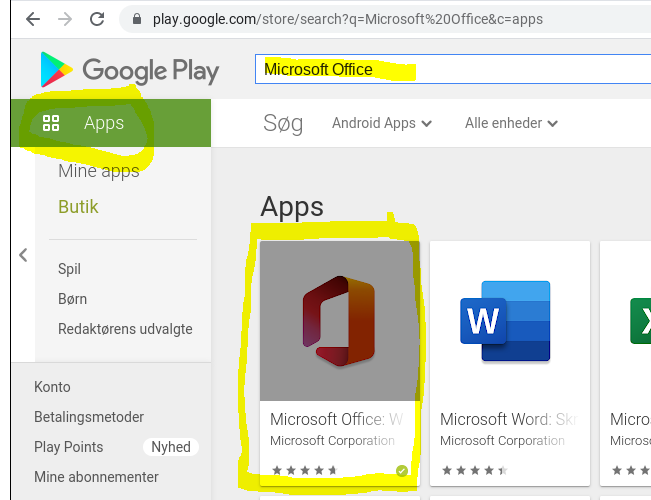This screenshot has height=500, width=651.
Task: Click the Nyhed badge
Action: point(171,447)
